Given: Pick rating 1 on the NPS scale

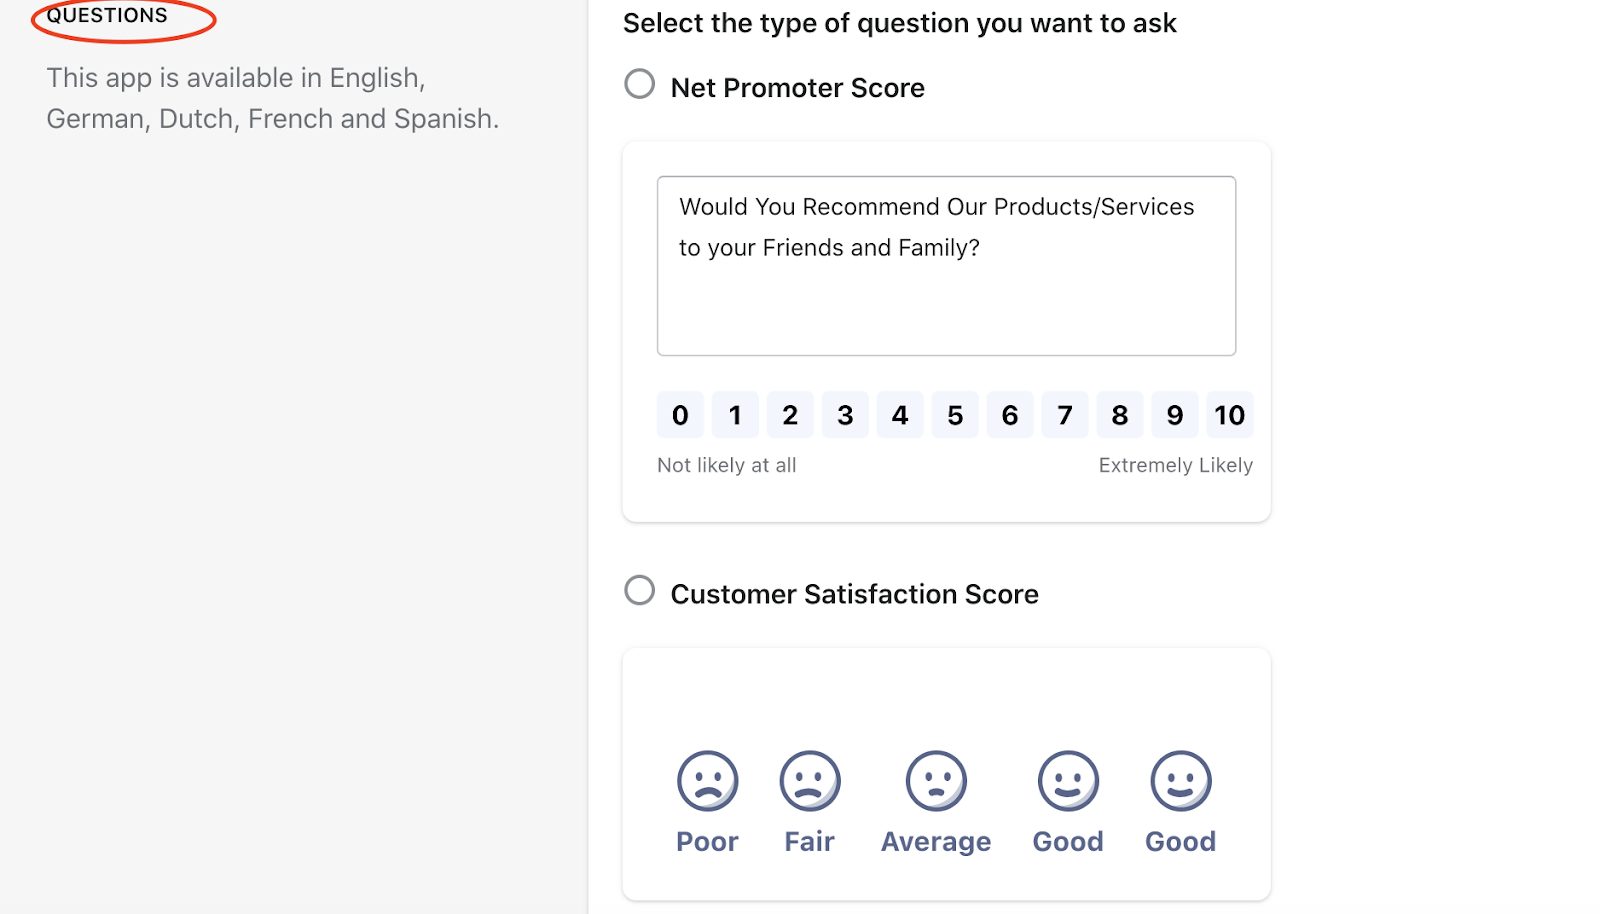Looking at the screenshot, I should click(735, 415).
